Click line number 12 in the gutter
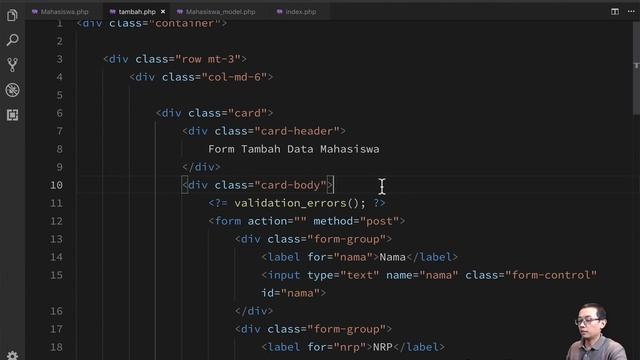640x360 pixels. [x=56, y=221]
